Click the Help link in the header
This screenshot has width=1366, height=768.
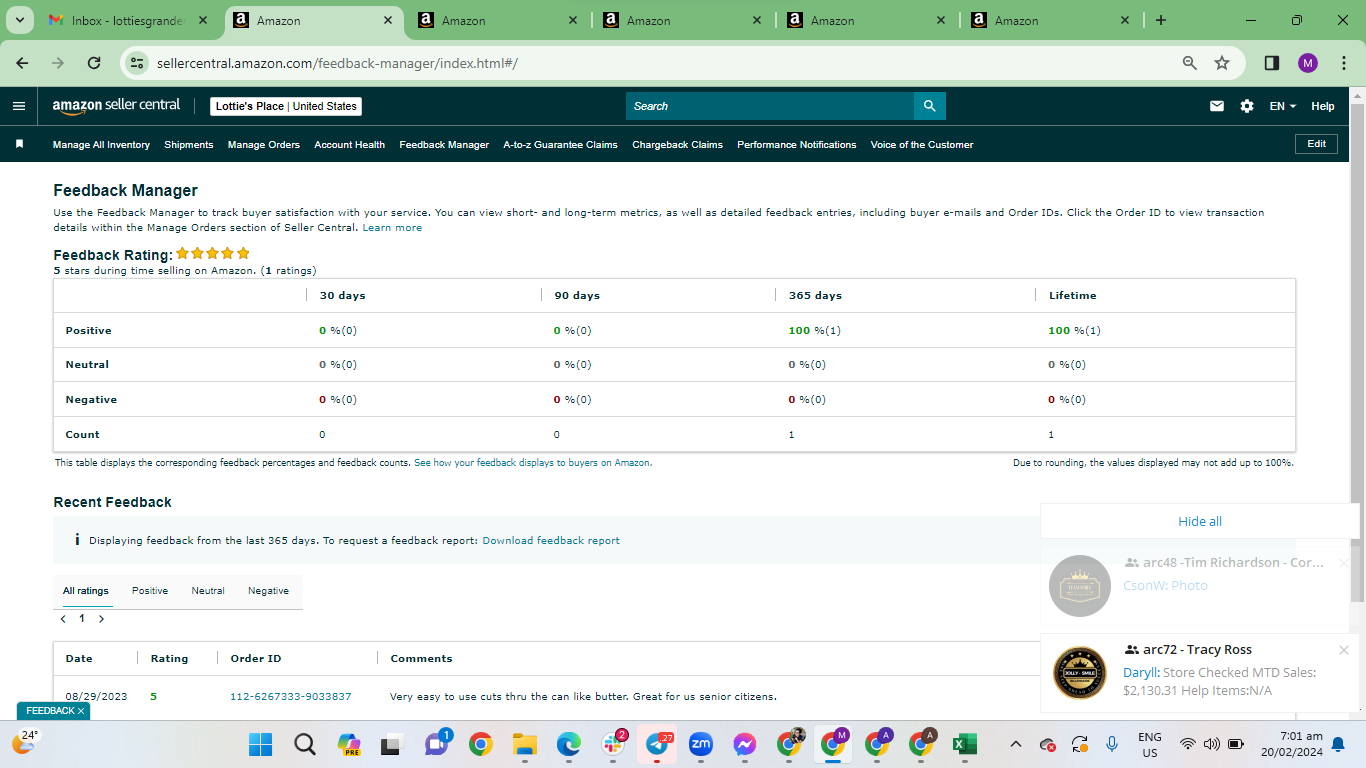pos(1323,106)
